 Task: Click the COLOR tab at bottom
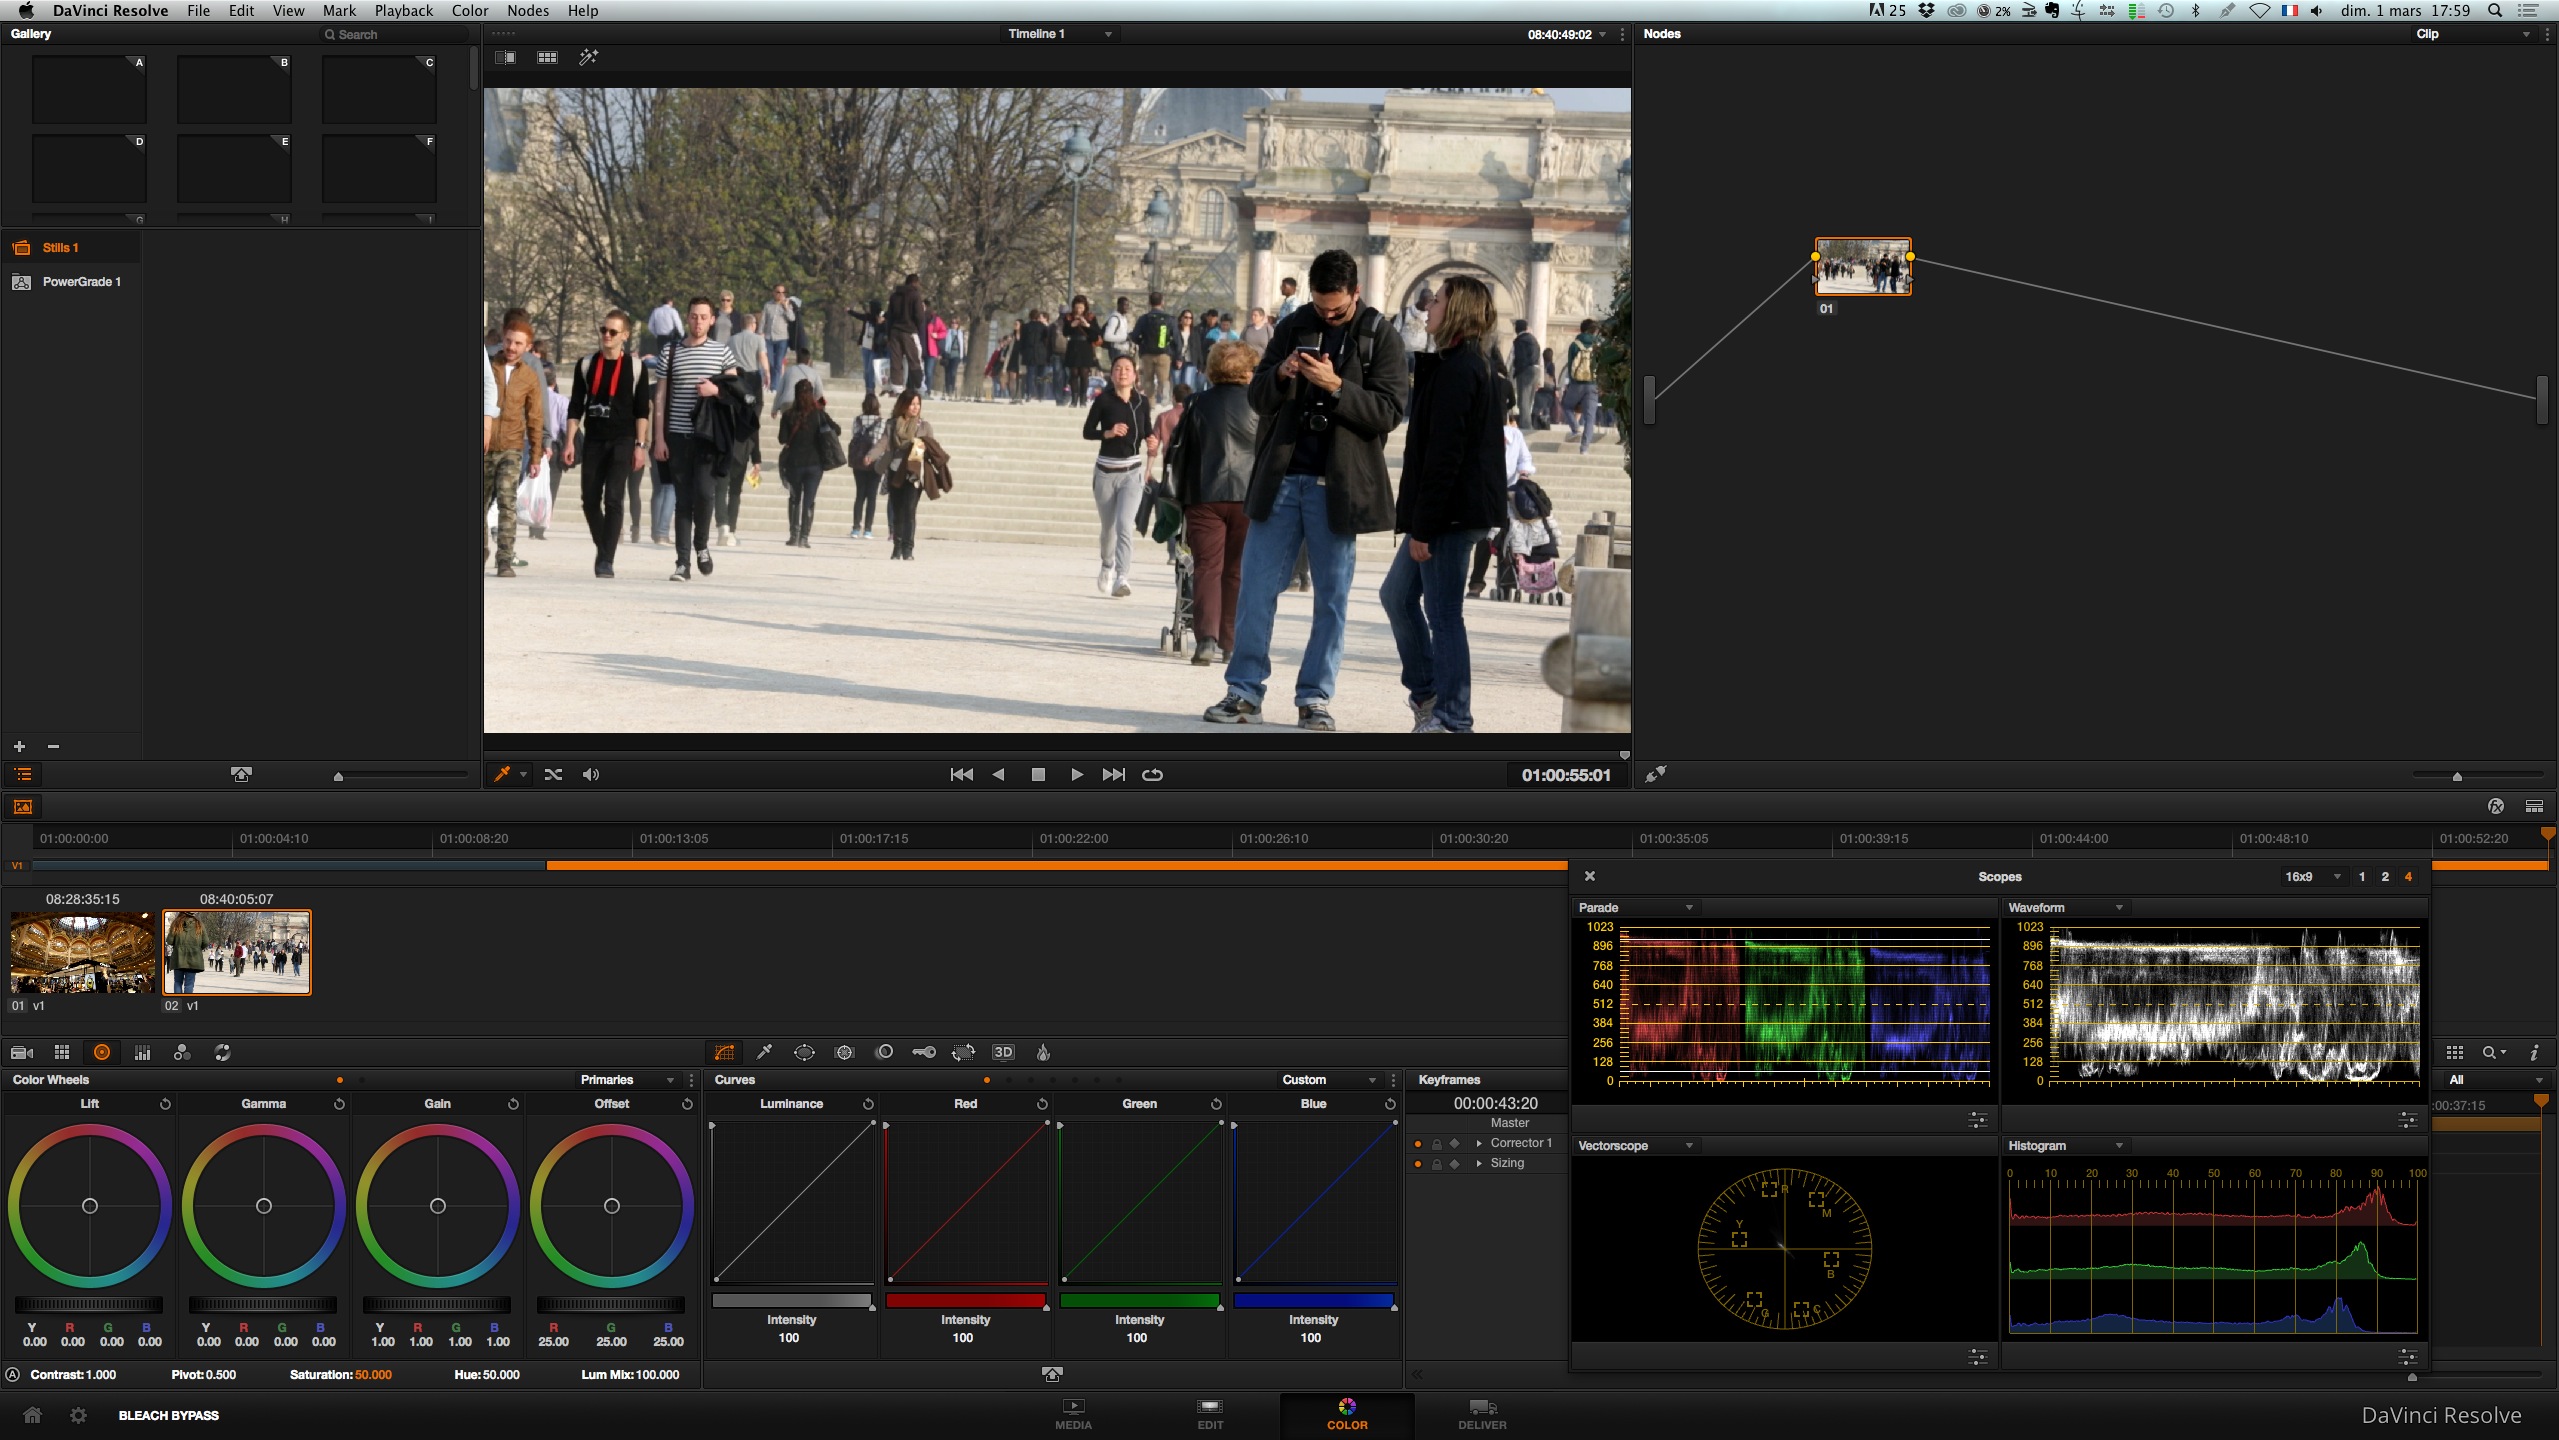[x=1345, y=1414]
